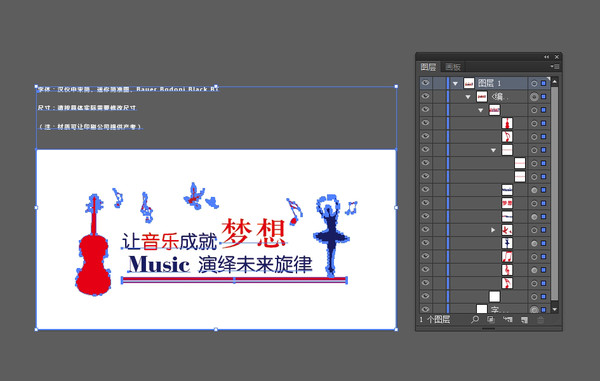
Task: Collapse 图层 1 layer triangle
Action: pos(455,83)
